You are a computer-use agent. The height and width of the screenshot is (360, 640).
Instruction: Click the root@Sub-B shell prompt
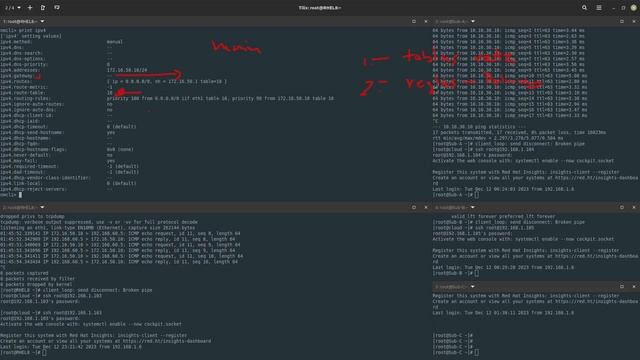pos(453,273)
